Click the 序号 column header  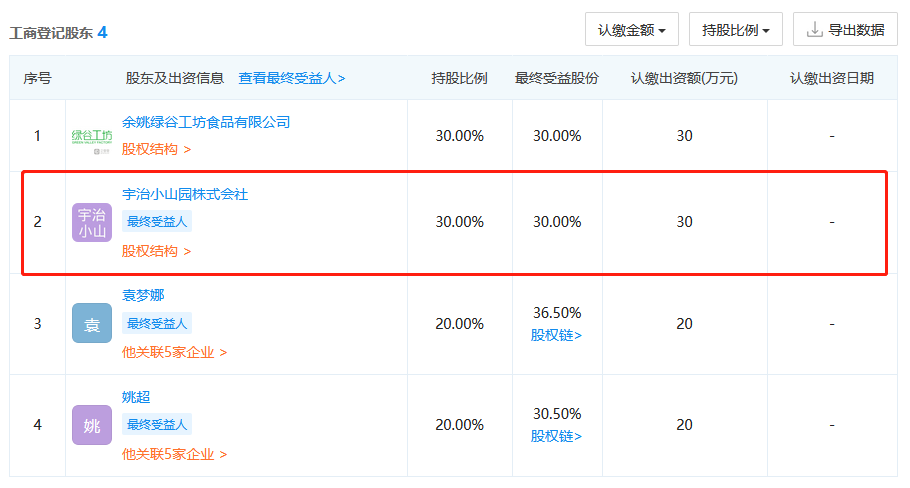pyautogui.click(x=37, y=78)
